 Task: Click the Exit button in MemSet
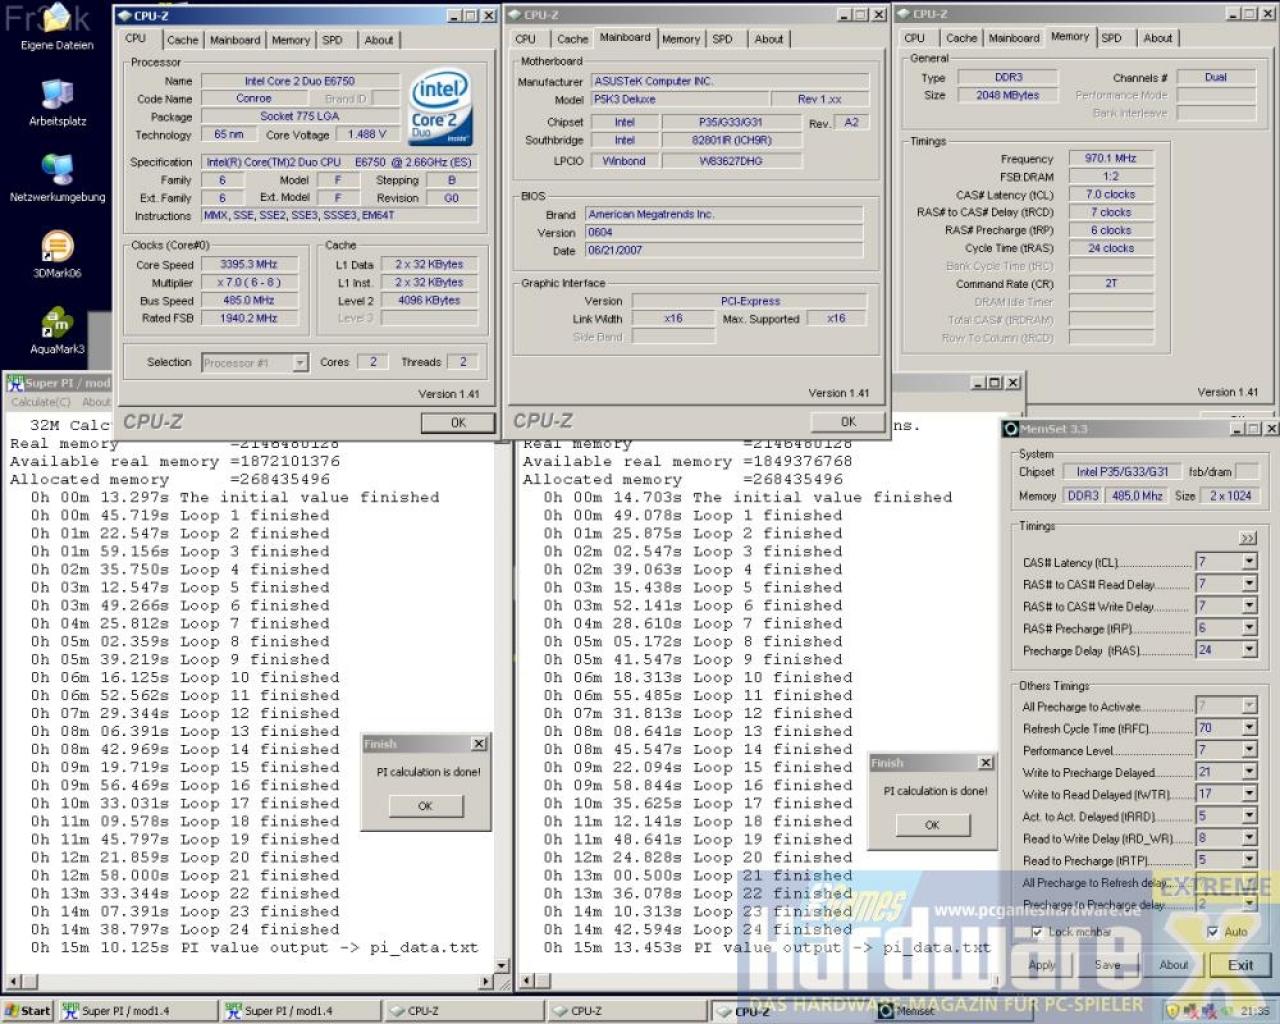click(1240, 965)
